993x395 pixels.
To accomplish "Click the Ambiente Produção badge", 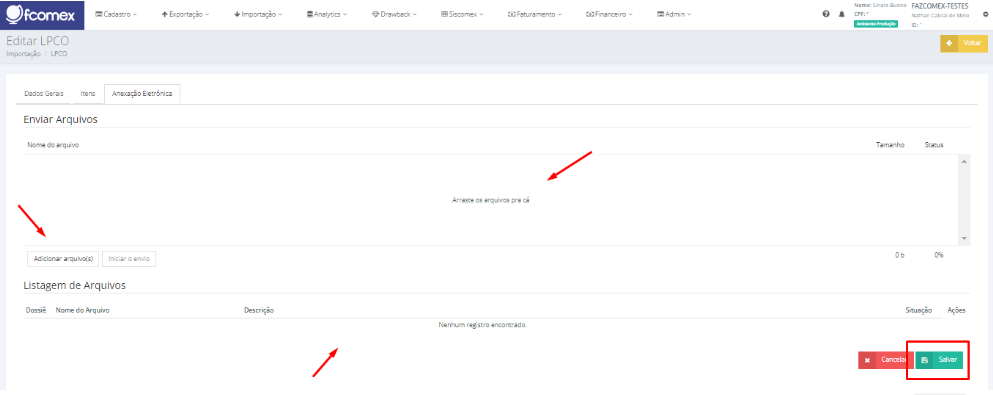I will (876, 23).
